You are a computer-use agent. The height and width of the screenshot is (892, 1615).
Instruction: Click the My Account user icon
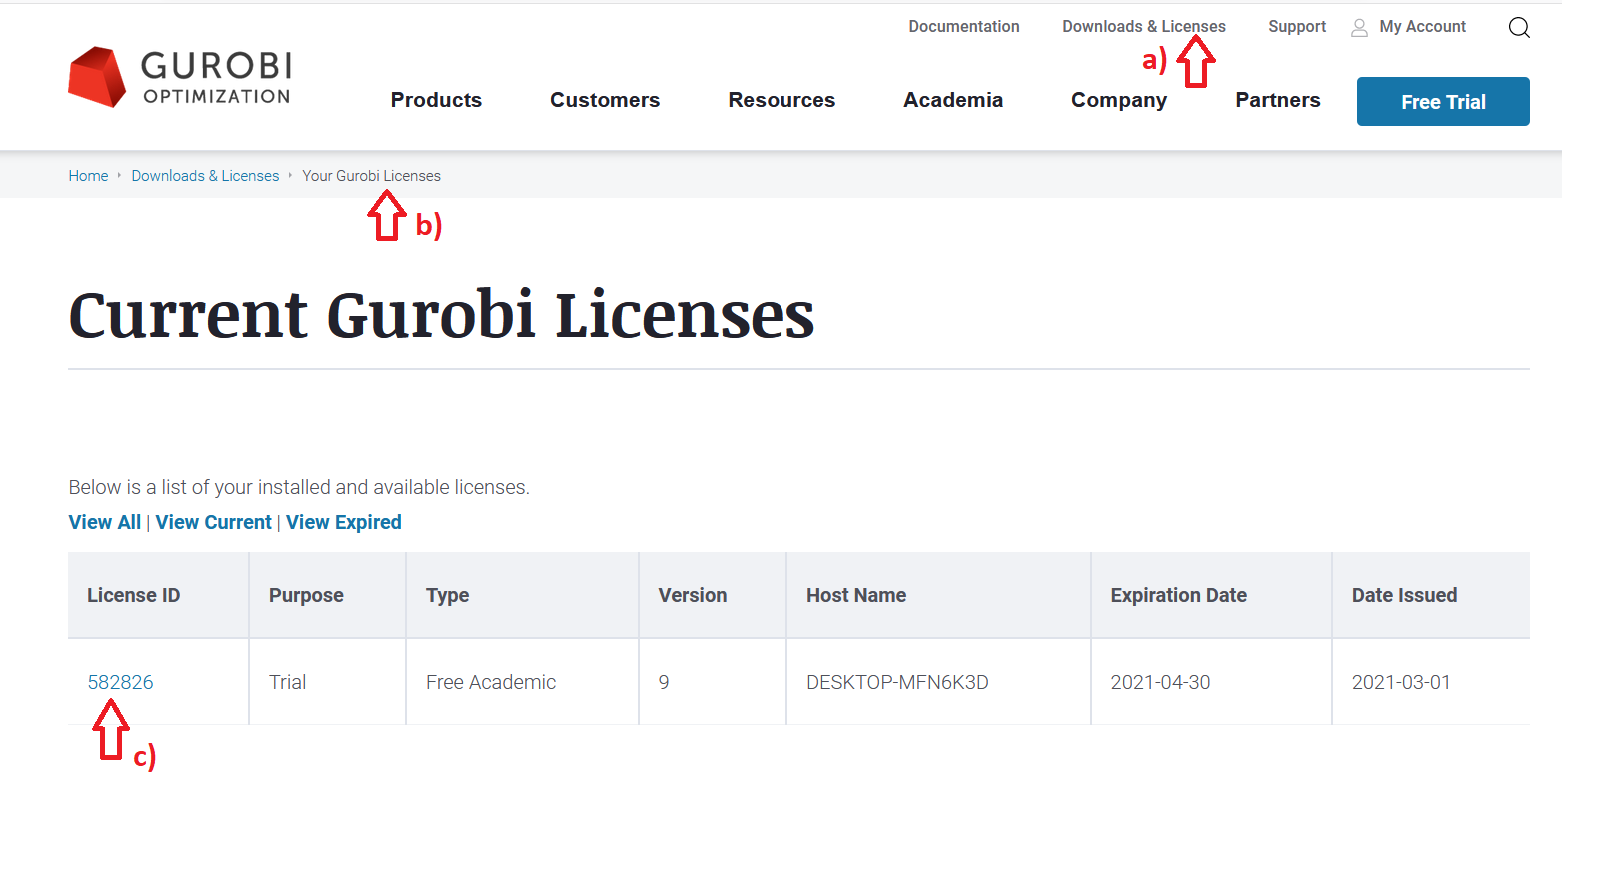pyautogui.click(x=1359, y=27)
